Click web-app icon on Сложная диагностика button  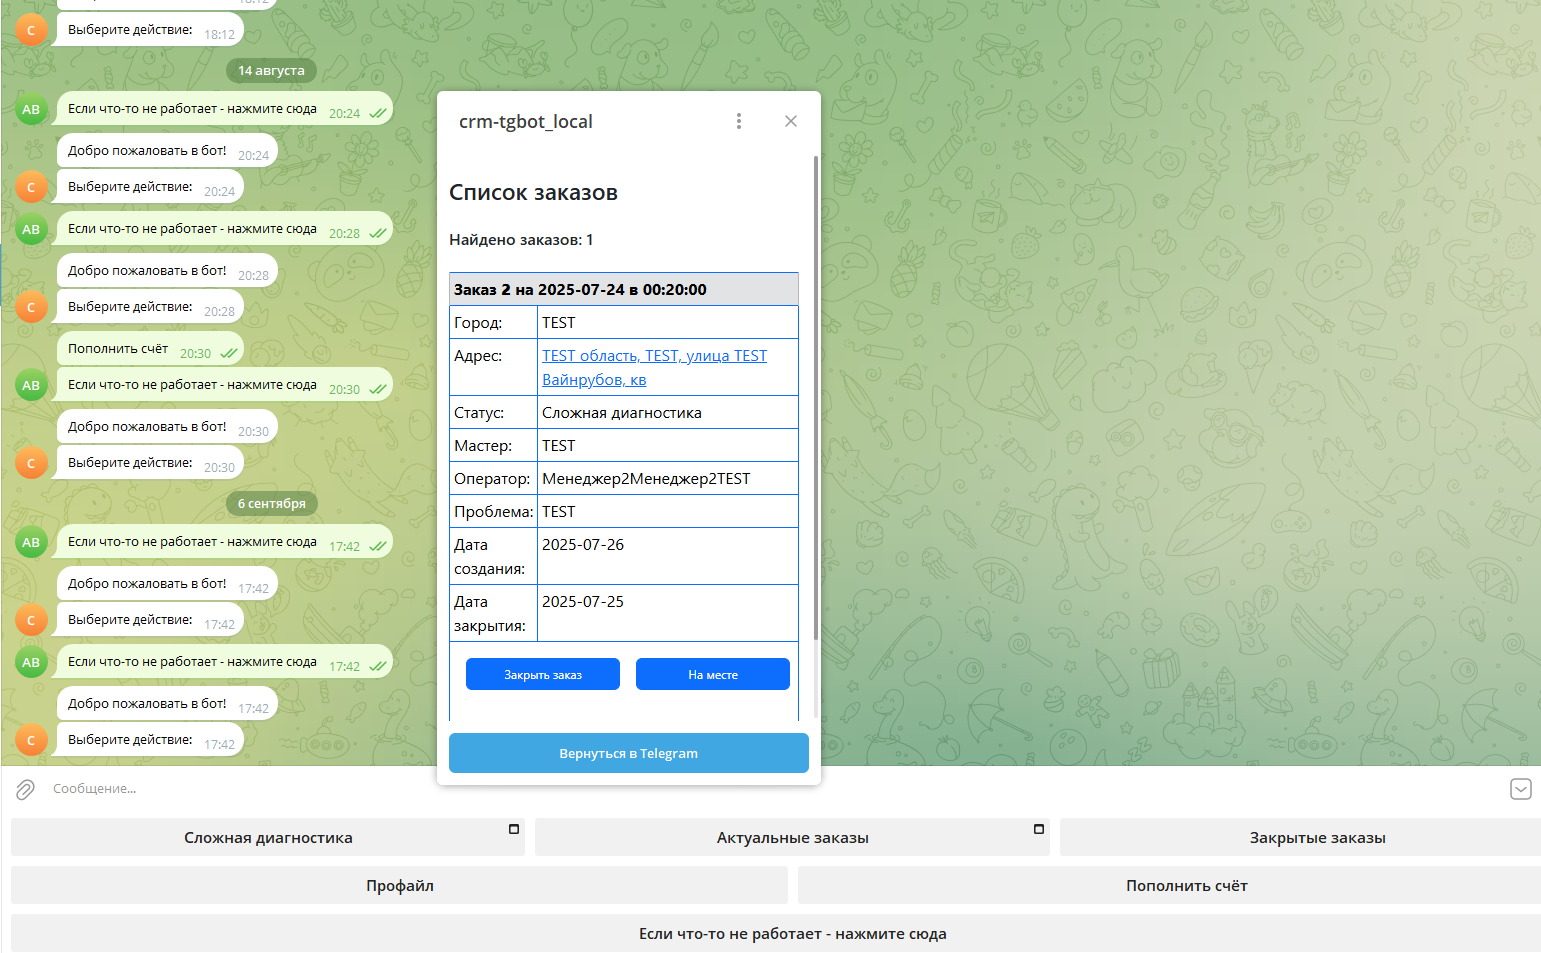(514, 829)
